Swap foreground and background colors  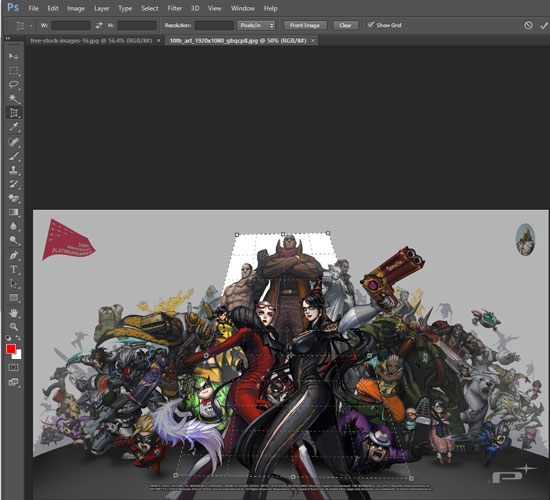[18, 338]
